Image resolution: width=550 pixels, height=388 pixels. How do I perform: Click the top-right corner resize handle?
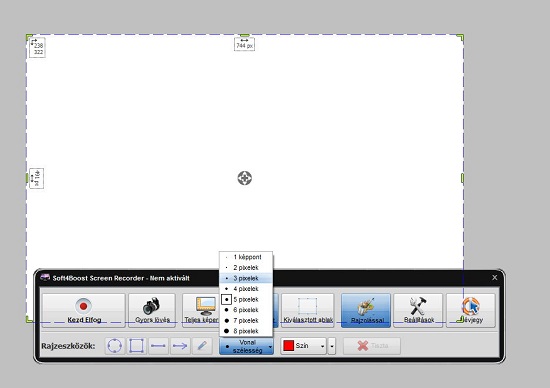tap(461, 37)
